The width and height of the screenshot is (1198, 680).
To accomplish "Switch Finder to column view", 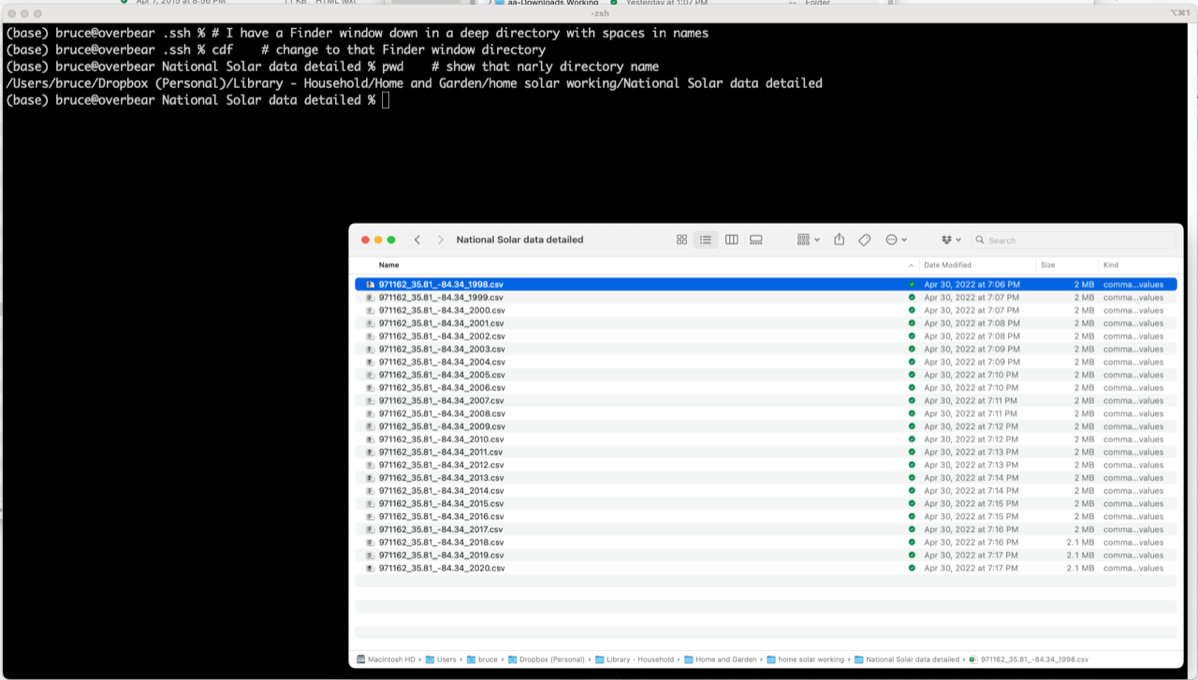I will pos(731,240).
